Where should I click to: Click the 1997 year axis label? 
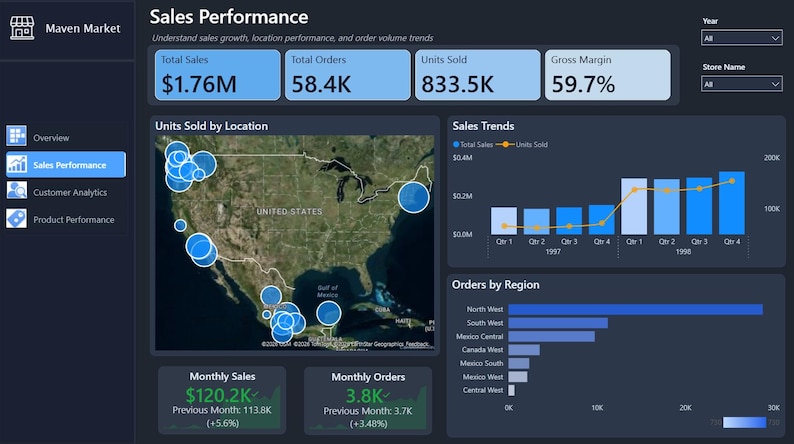[553, 252]
